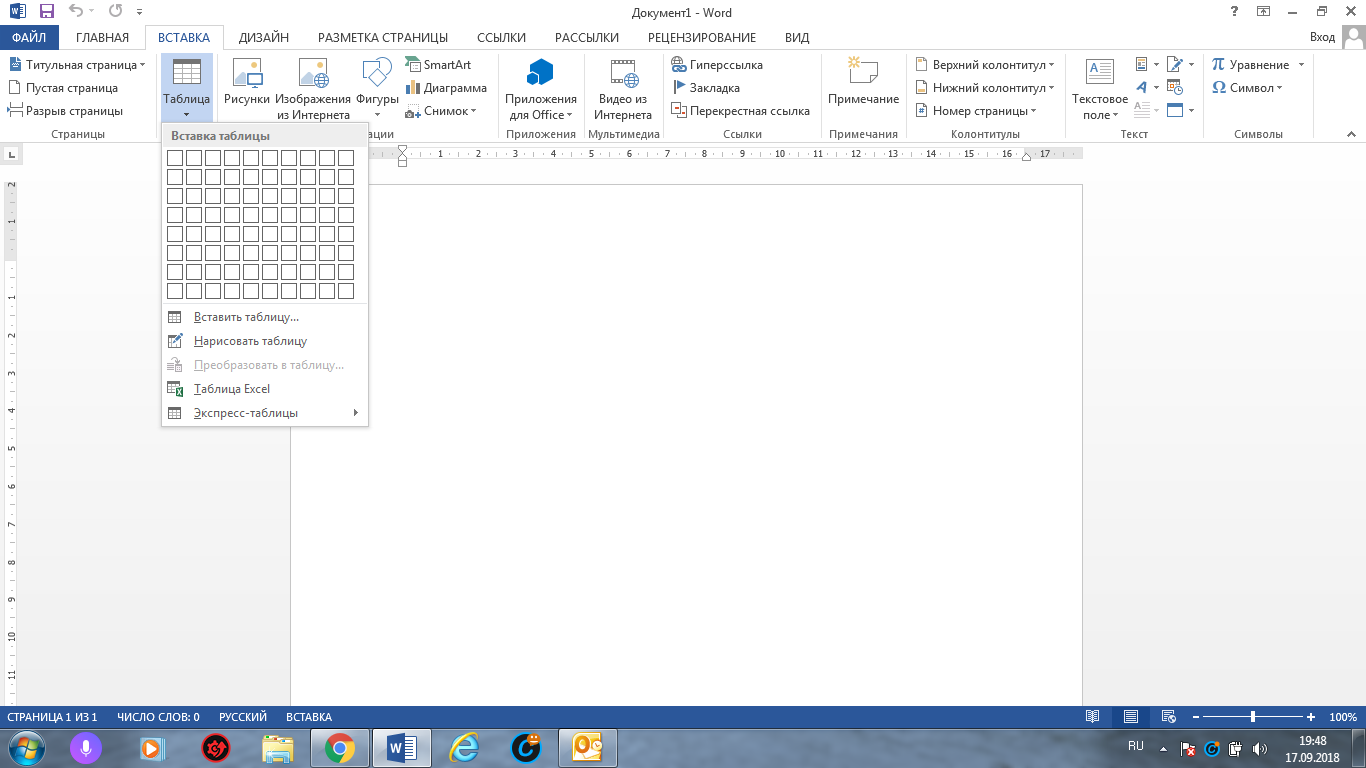Select the top-left cell of table grid
The height and width of the screenshot is (768, 1366).
(175, 158)
